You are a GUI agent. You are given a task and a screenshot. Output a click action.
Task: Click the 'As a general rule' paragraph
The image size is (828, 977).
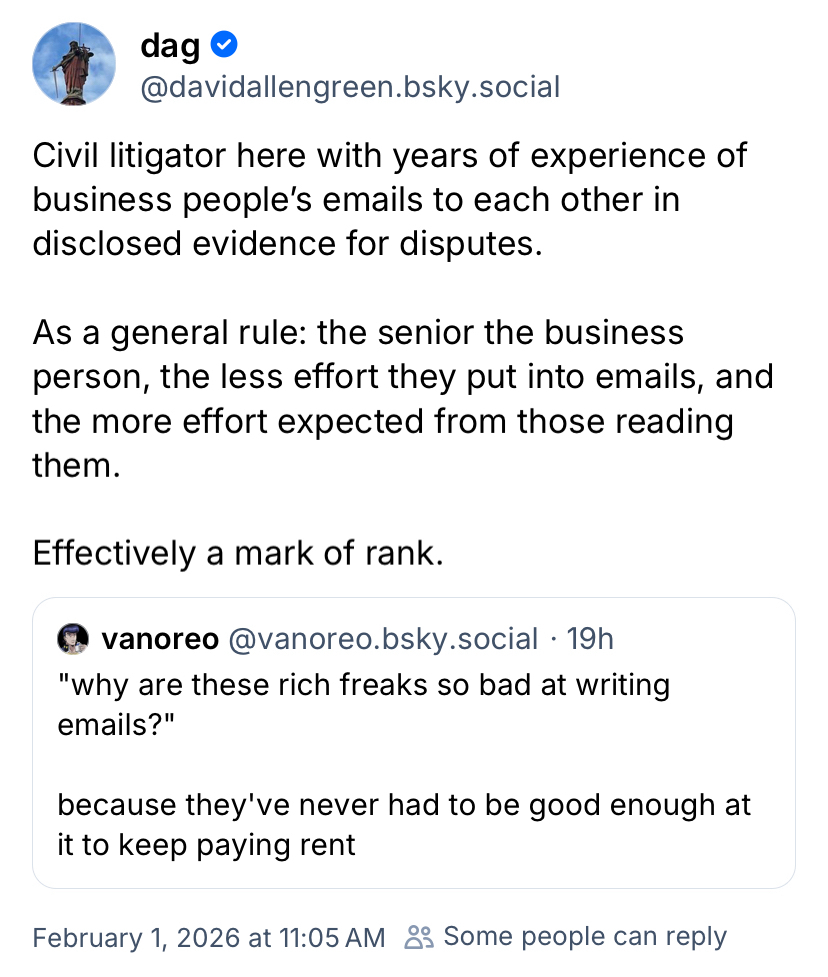400,398
